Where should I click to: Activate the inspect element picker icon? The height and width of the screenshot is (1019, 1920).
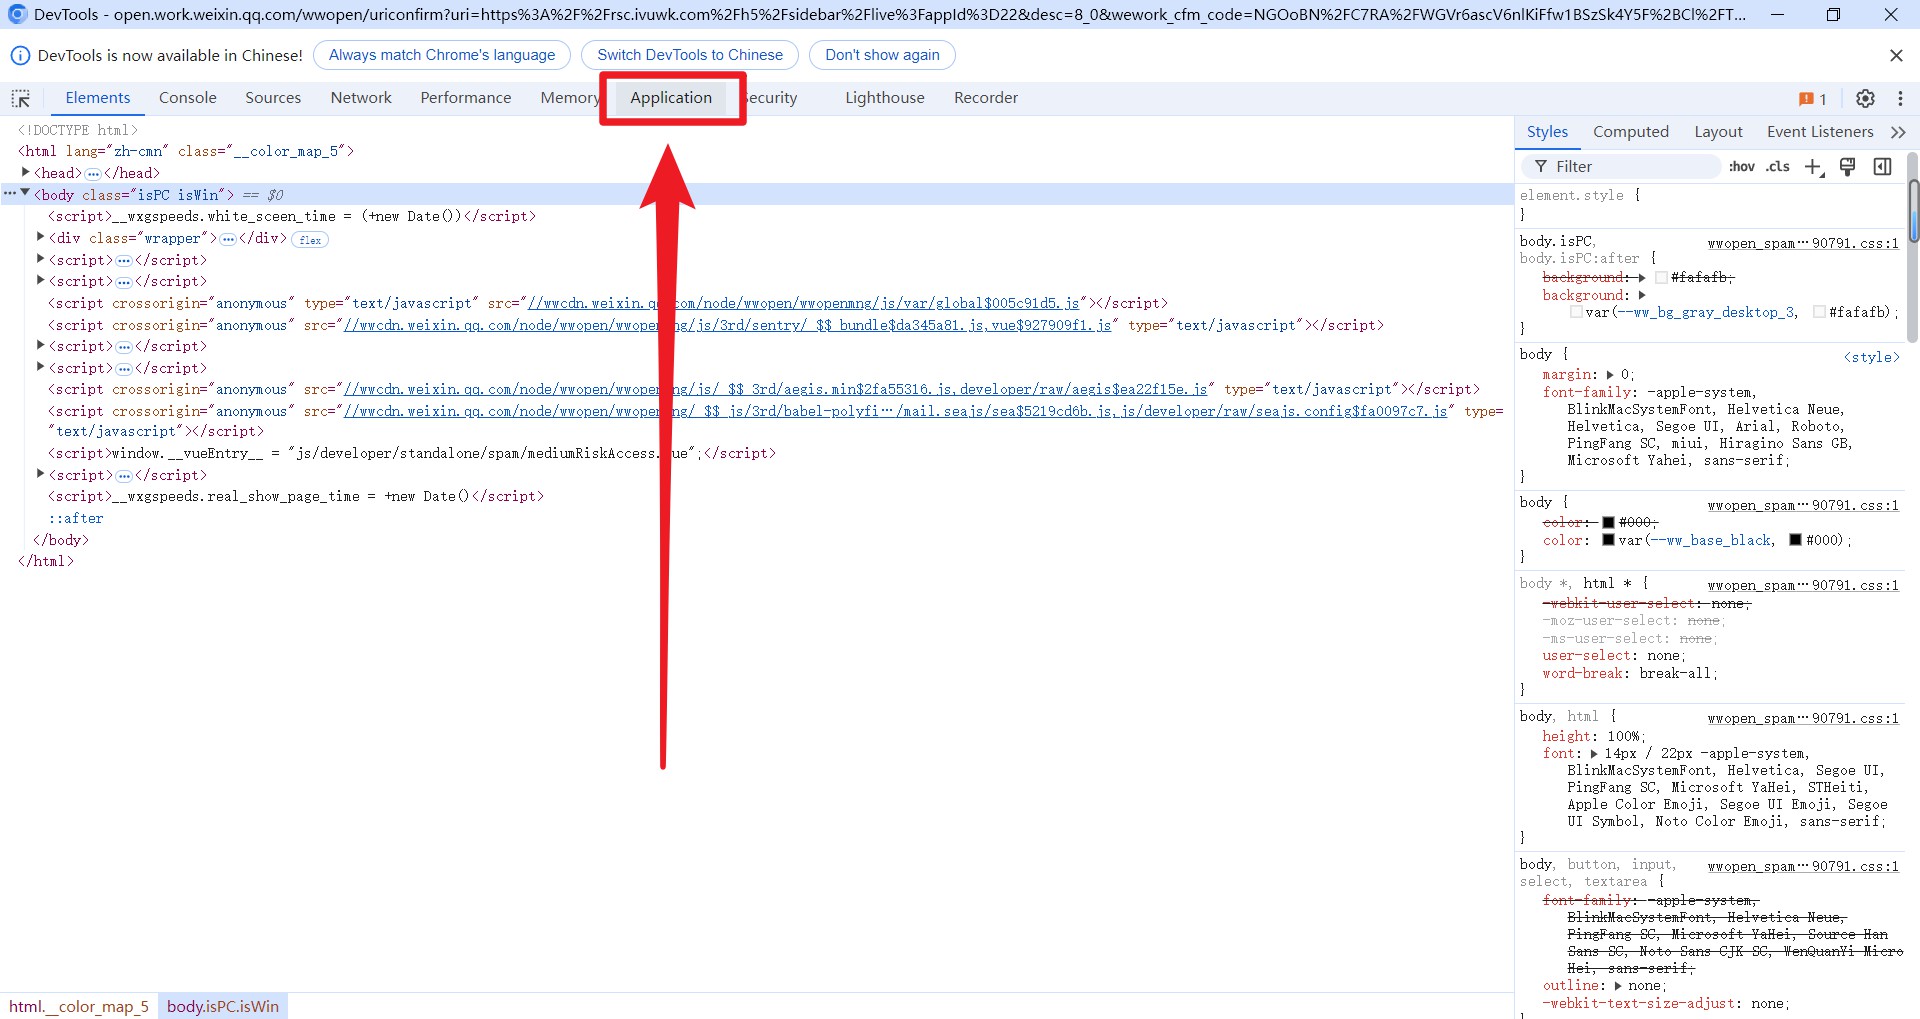click(x=21, y=98)
